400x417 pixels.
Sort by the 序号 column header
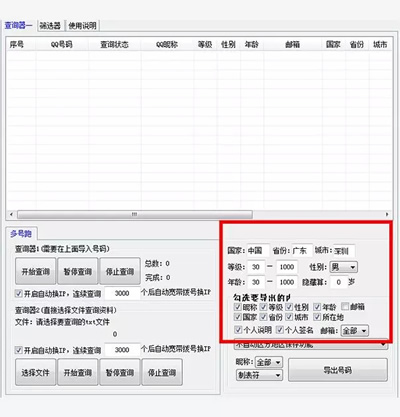point(21,44)
